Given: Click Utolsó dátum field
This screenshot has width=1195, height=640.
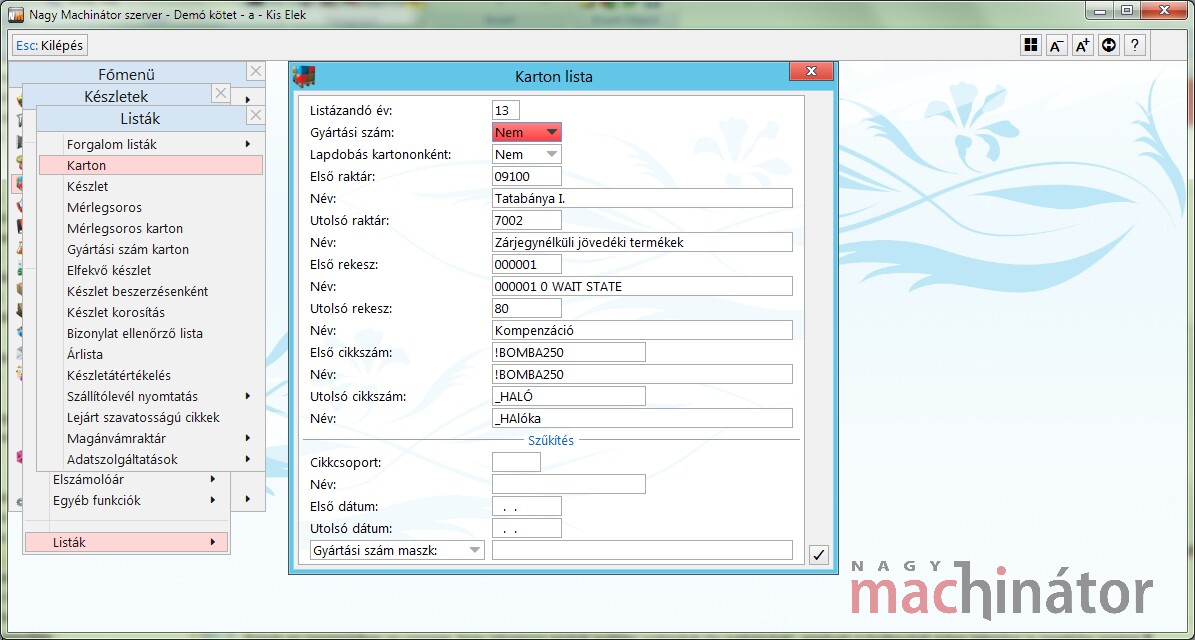Looking at the screenshot, I should point(527,528).
